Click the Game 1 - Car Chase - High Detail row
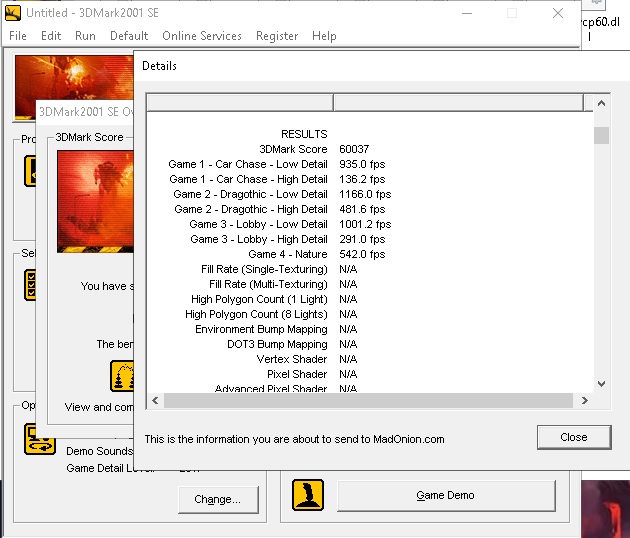 point(277,179)
